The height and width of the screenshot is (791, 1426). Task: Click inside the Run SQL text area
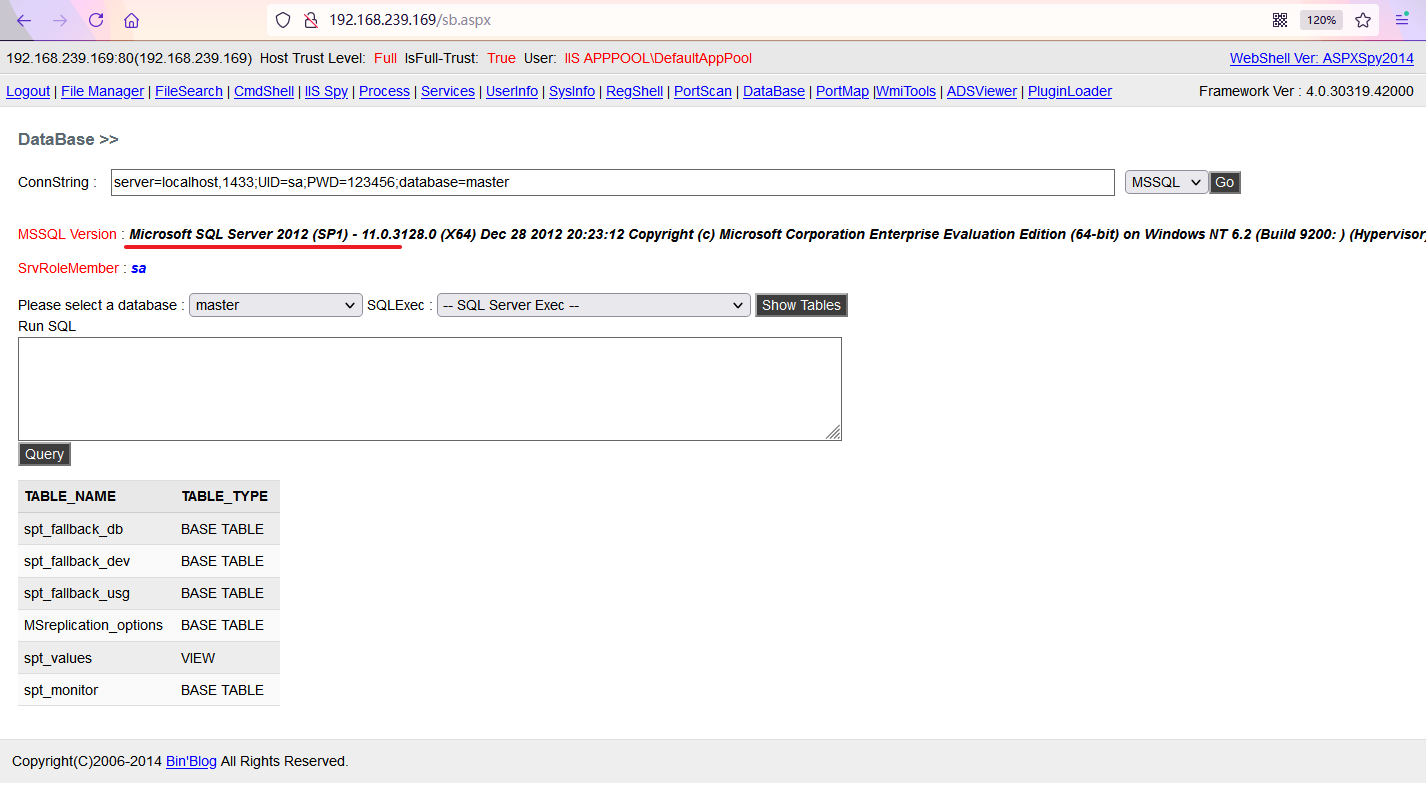coord(430,389)
